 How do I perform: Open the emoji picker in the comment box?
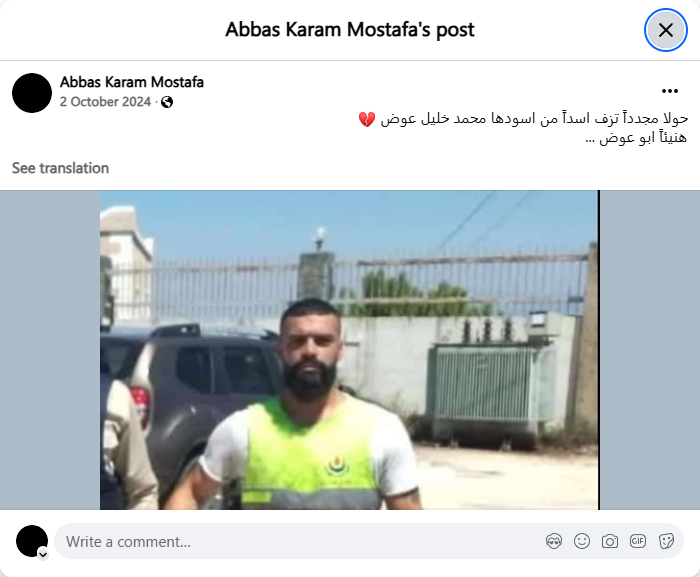click(x=582, y=541)
